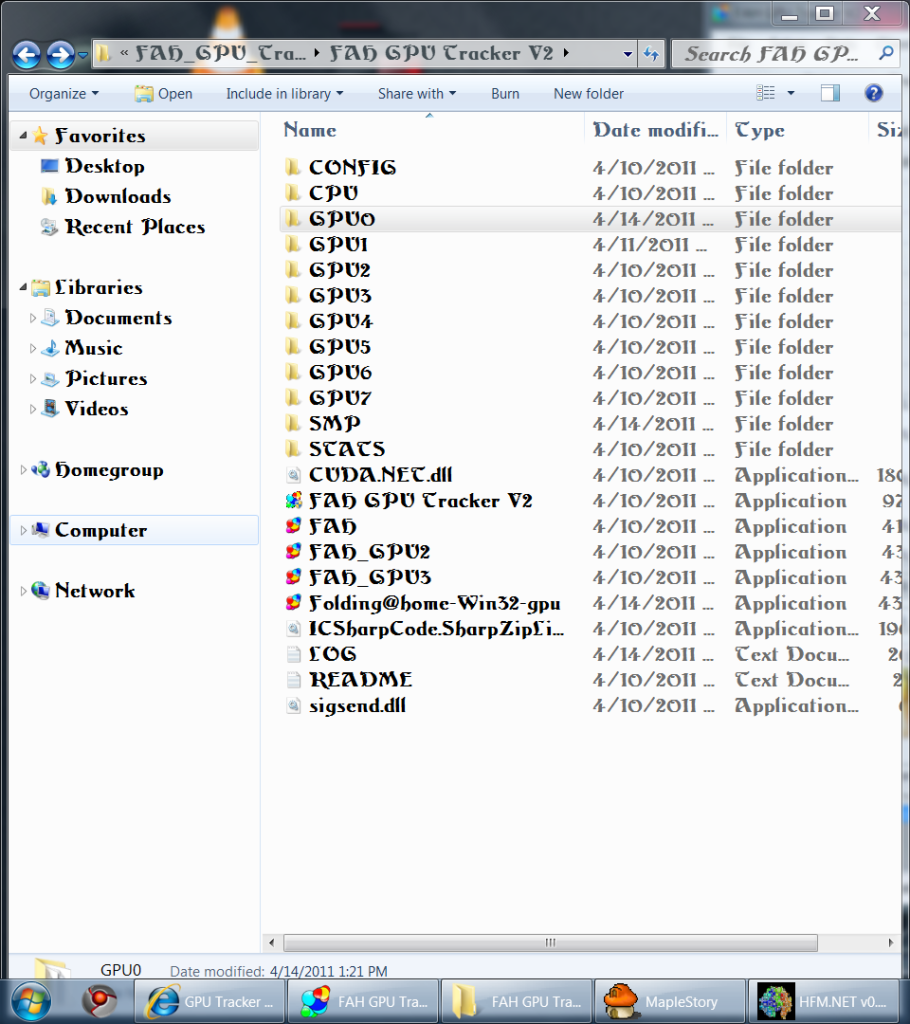
Task: Select the GPU6 folder icon
Action: coord(293,372)
